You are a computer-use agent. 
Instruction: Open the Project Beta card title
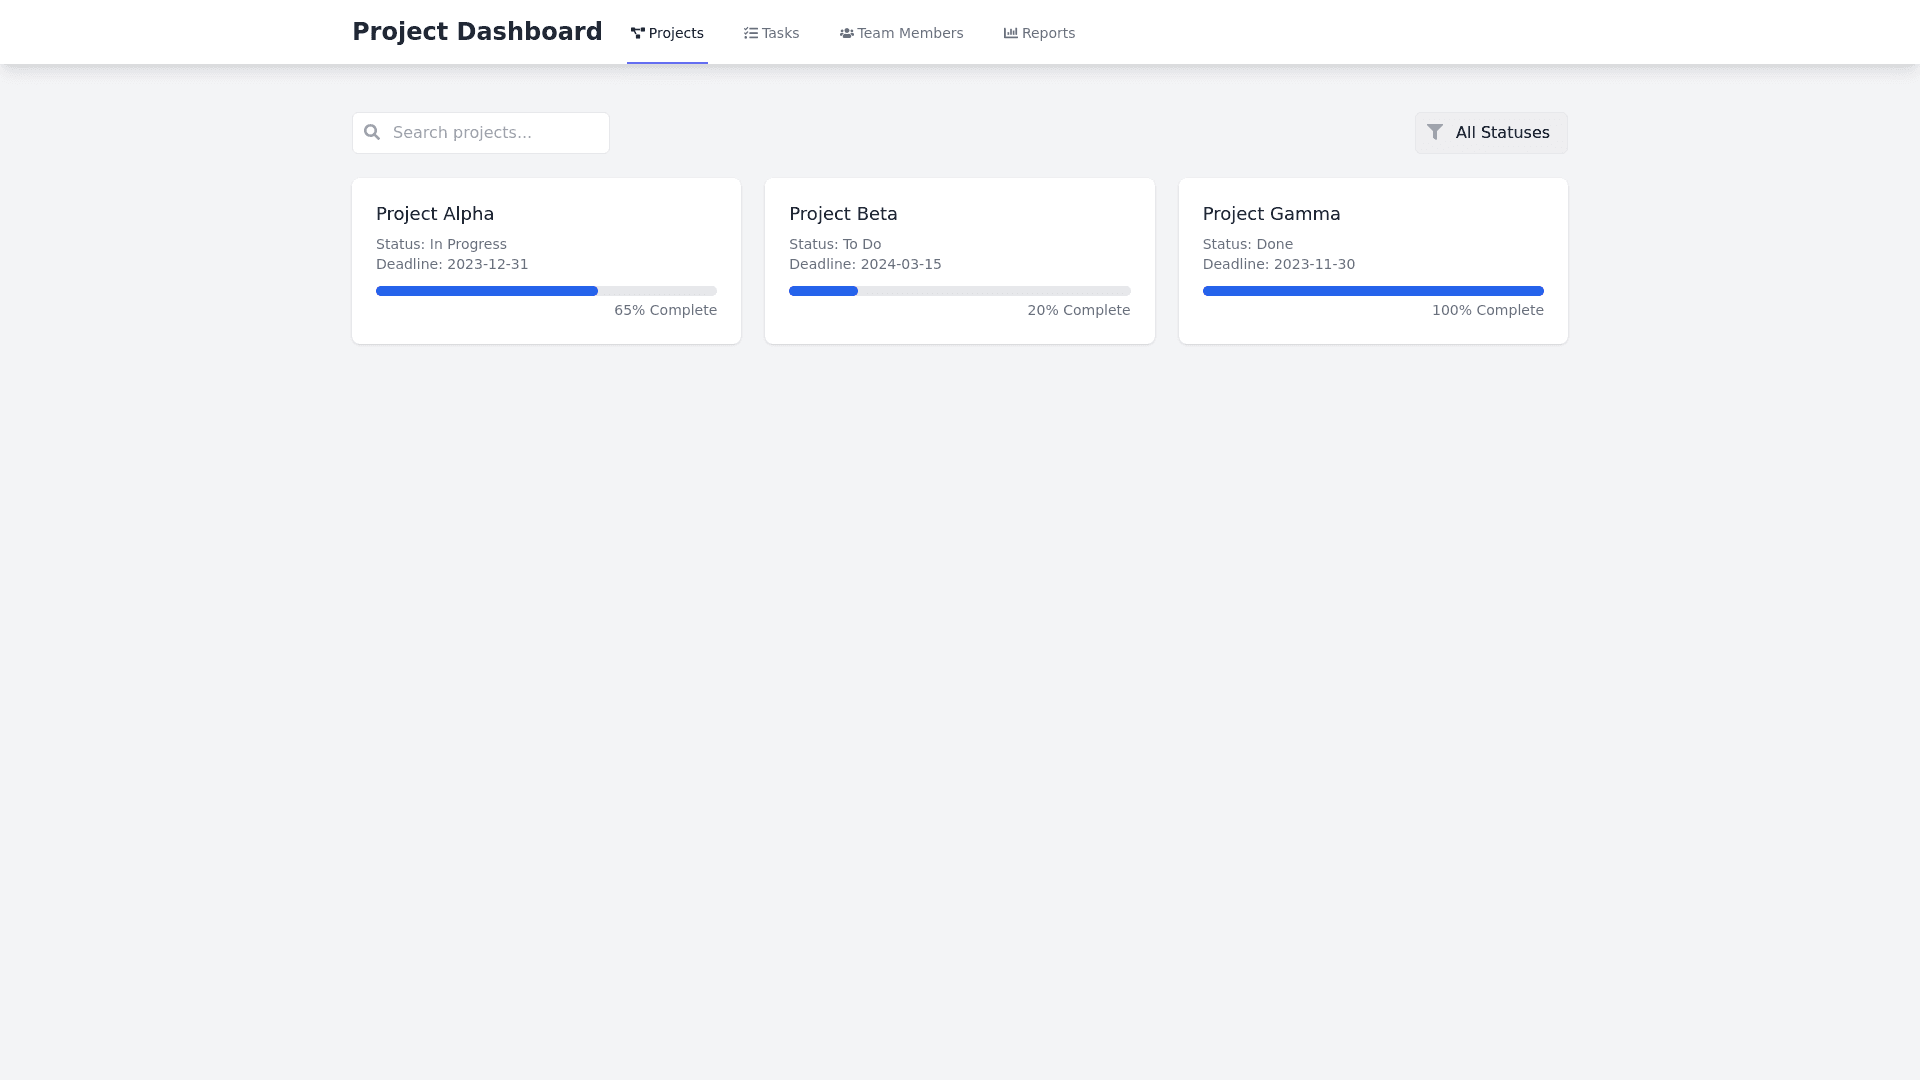(x=843, y=214)
